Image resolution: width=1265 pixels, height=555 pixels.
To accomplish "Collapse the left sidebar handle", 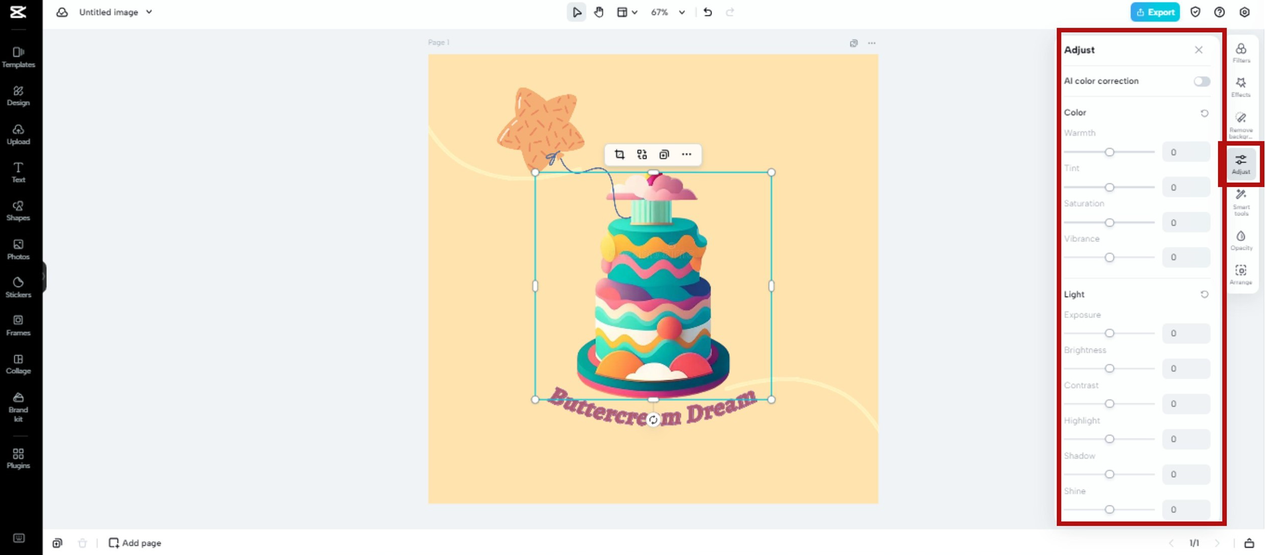I will [44, 277].
